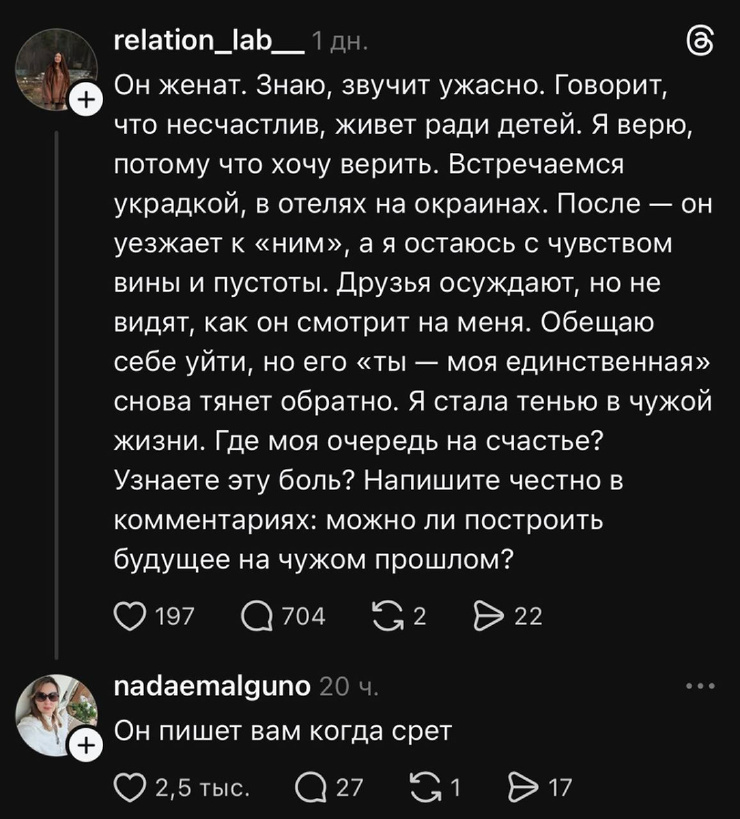Viewport: 740px width, 819px height.
Task: Open the nadaemalguno profile username link
Action: (x=213, y=686)
